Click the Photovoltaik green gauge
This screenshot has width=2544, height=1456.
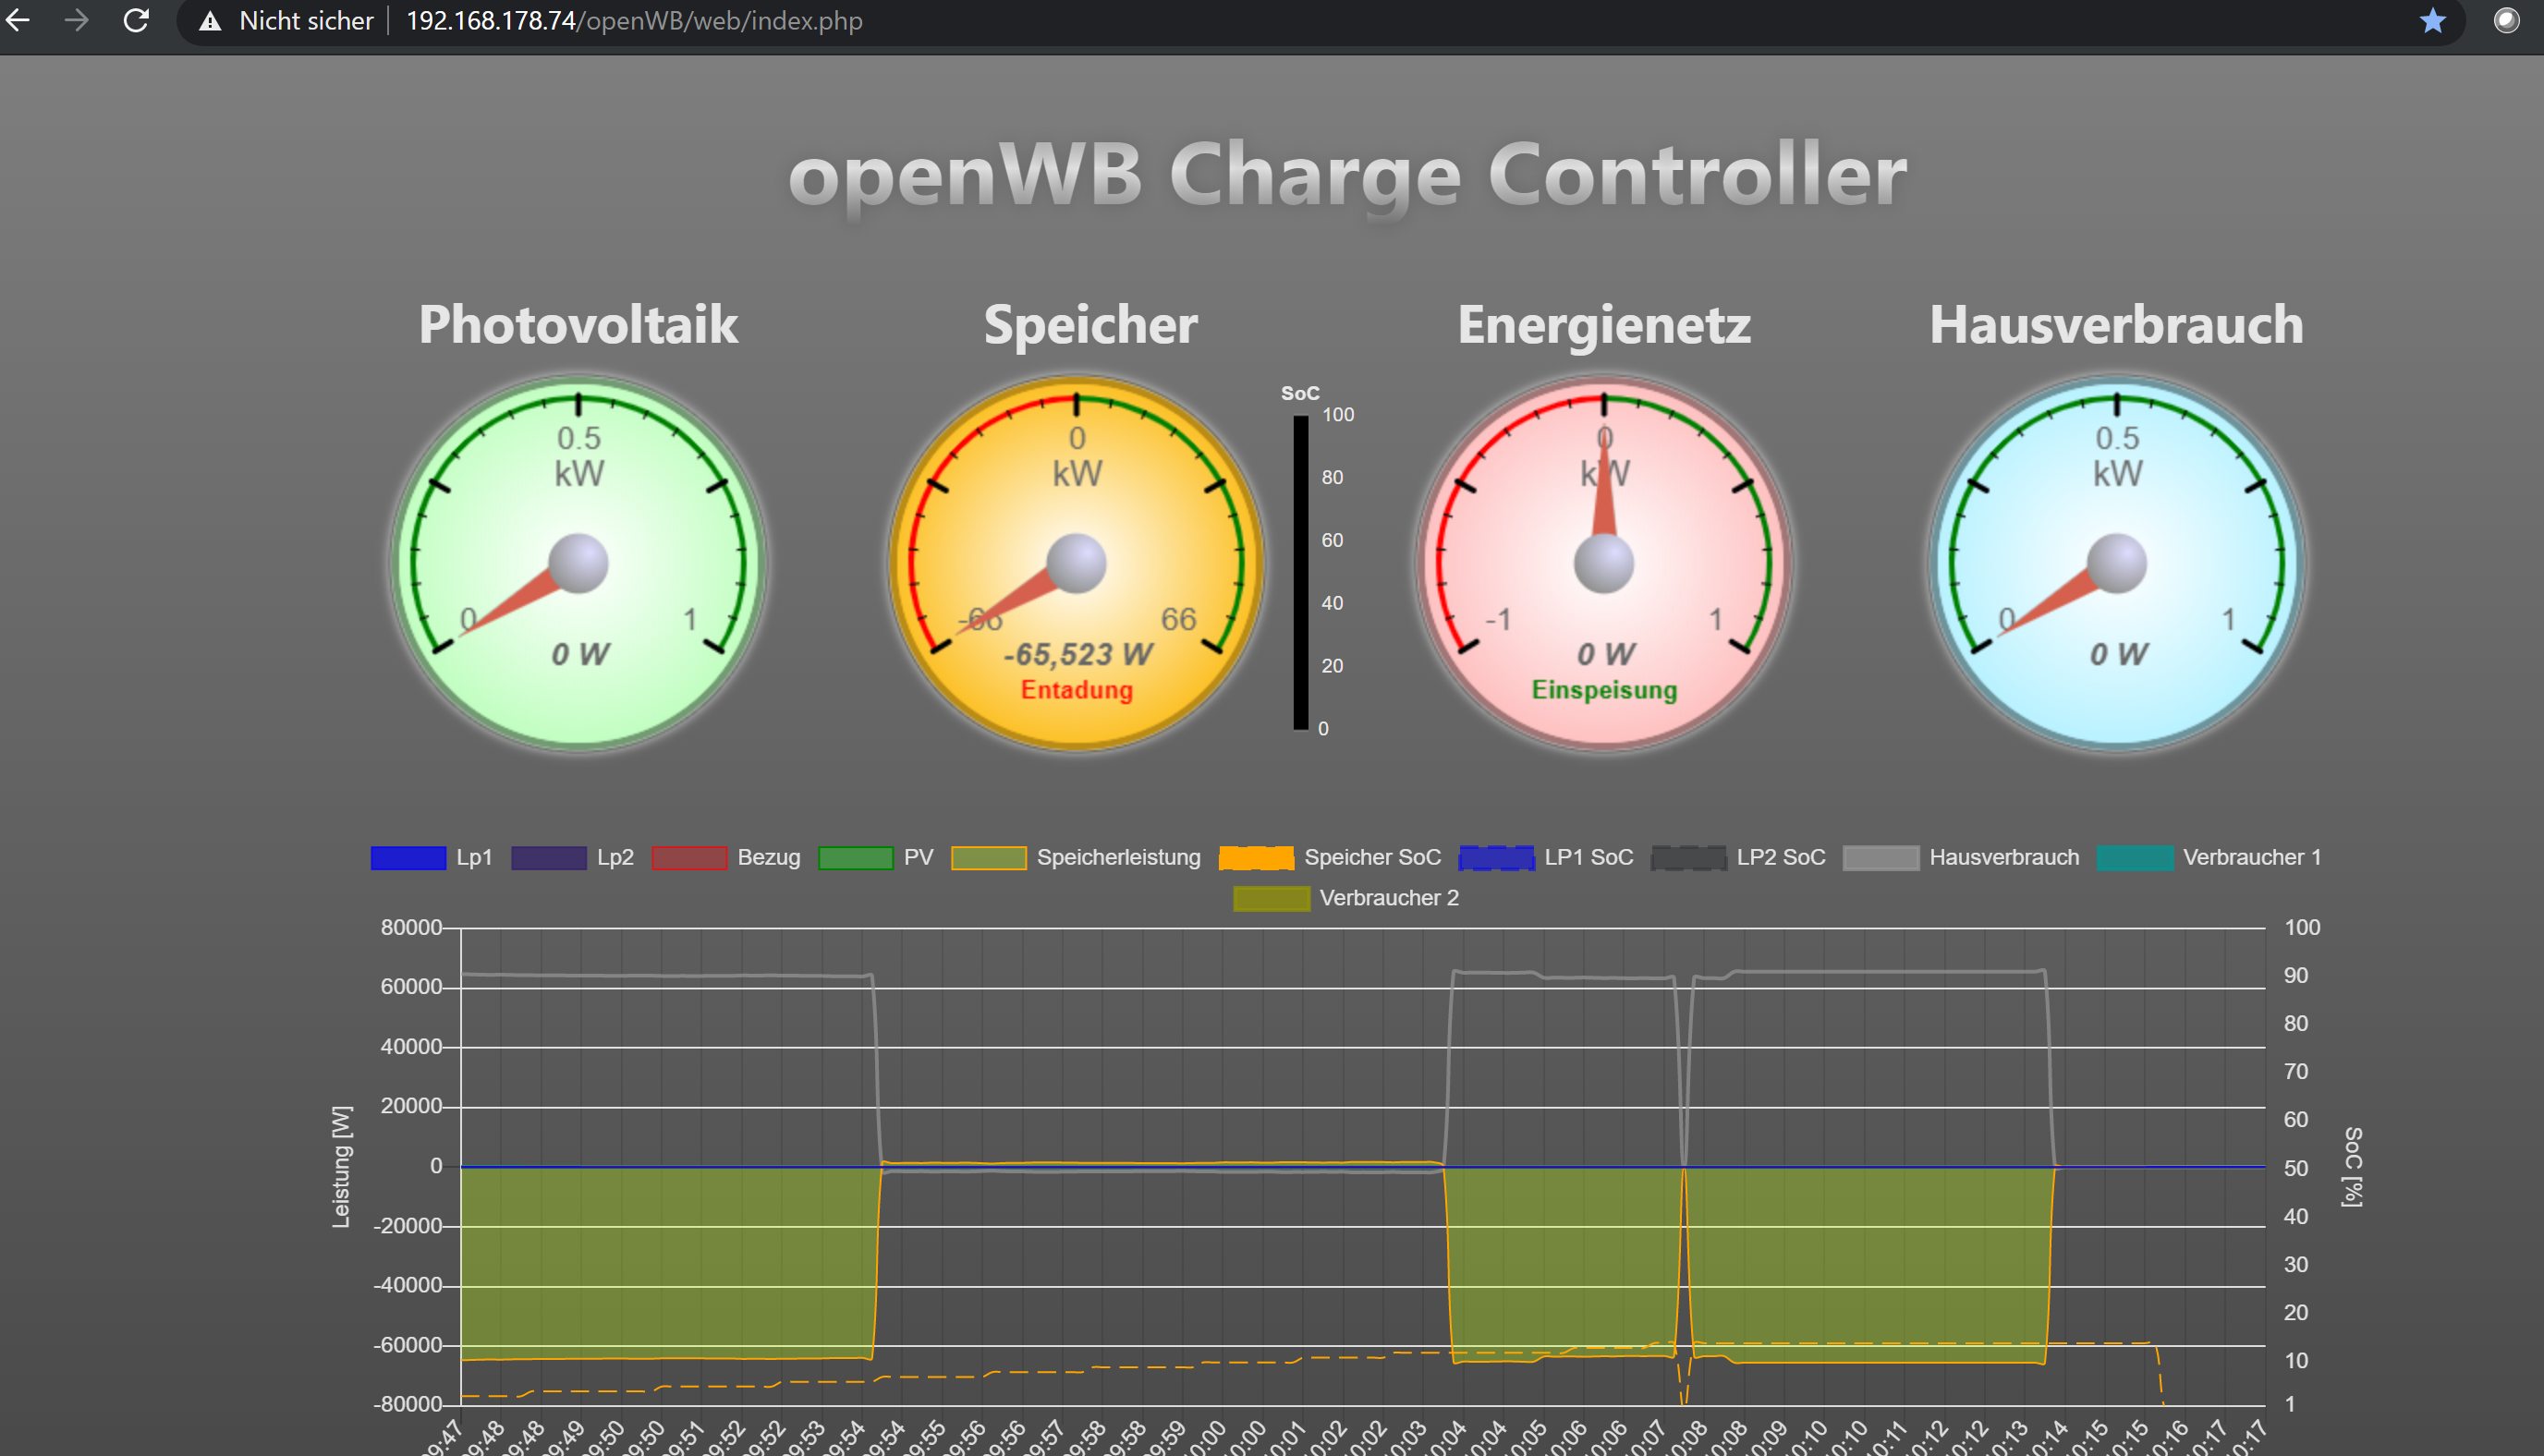pos(578,563)
